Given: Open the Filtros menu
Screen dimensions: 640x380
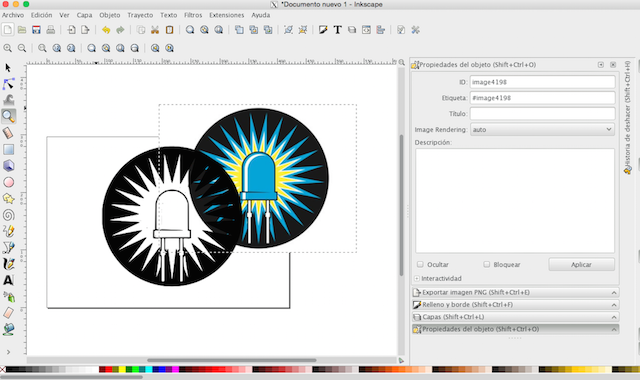Looking at the screenshot, I should (193, 15).
